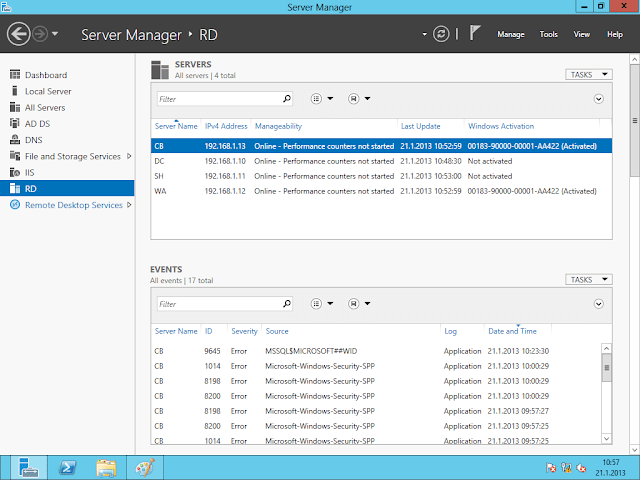Expand Remote Desktop Services submenu
The height and width of the screenshot is (480, 640).
[x=130, y=205]
